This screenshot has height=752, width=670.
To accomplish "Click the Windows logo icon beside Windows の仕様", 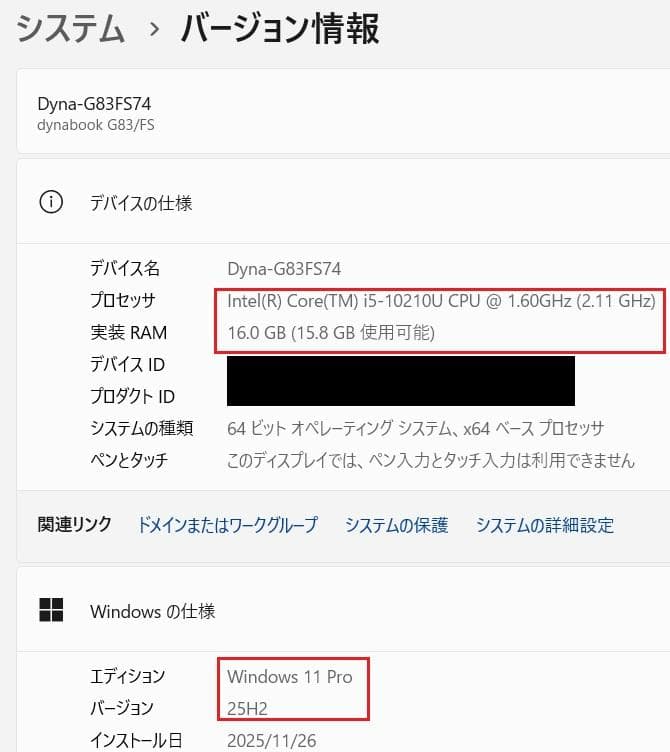I will [x=51, y=610].
